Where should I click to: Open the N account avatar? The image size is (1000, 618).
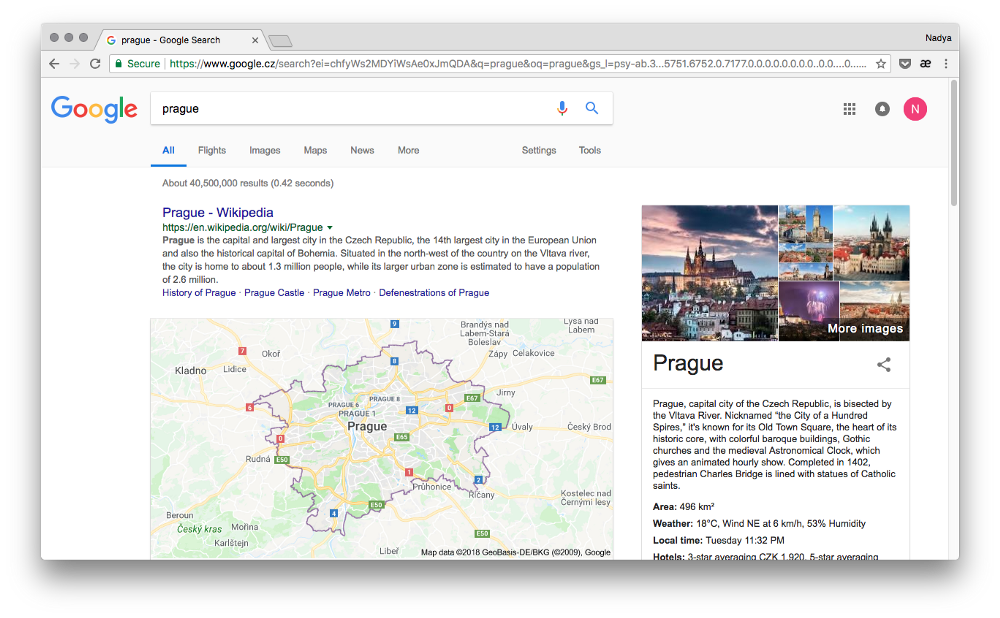(x=915, y=109)
